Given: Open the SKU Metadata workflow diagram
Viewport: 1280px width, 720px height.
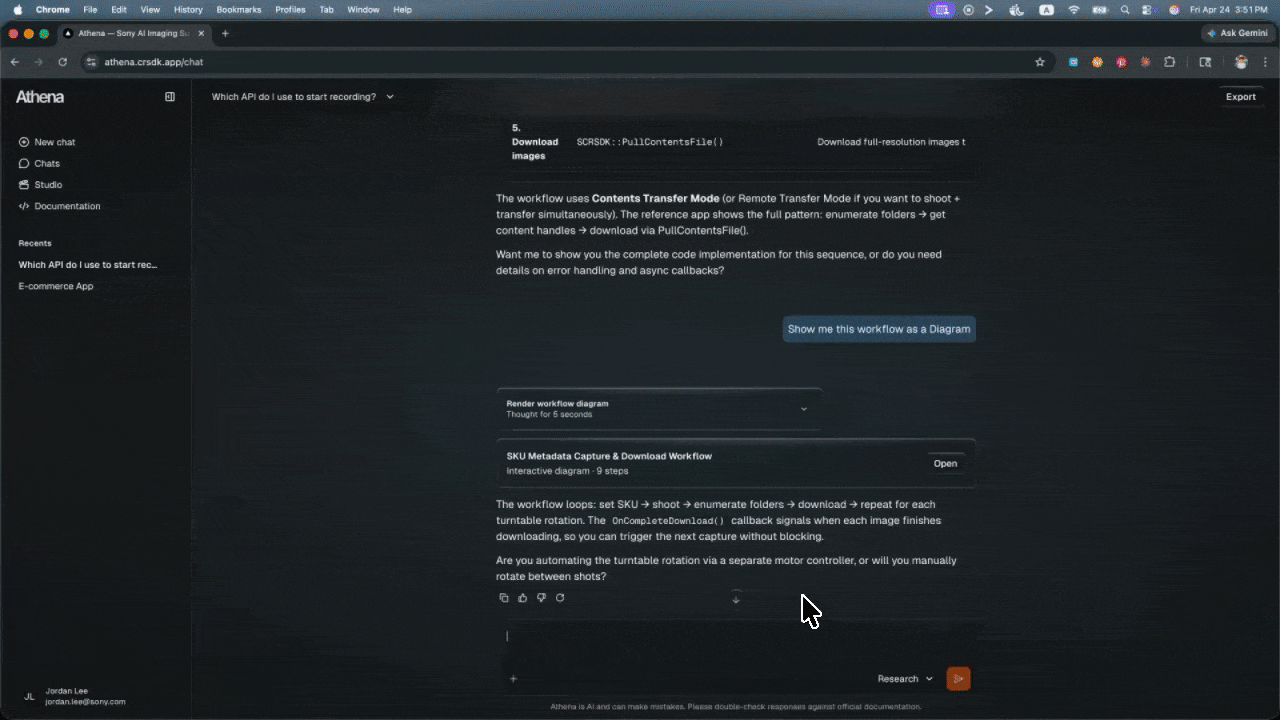Looking at the screenshot, I should [945, 463].
